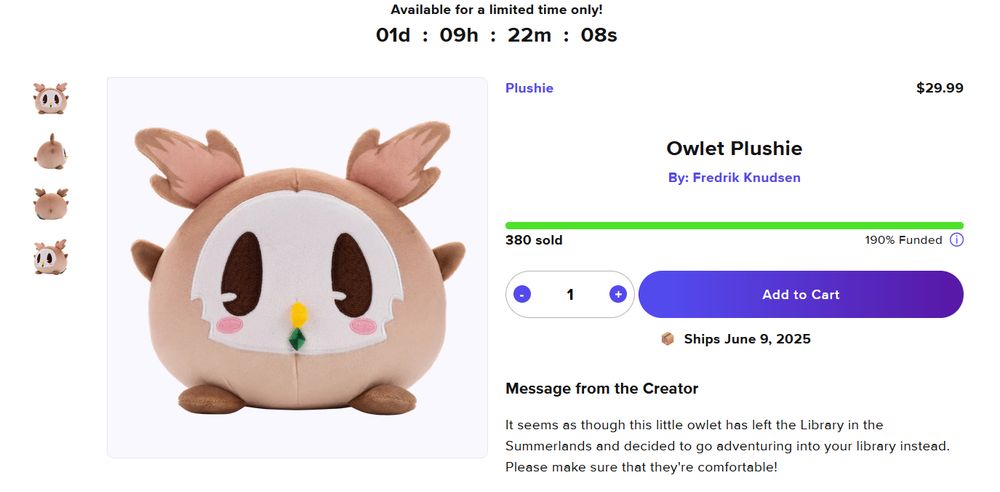Increase quantity with the plus button
The height and width of the screenshot is (492, 1000).
coord(618,294)
